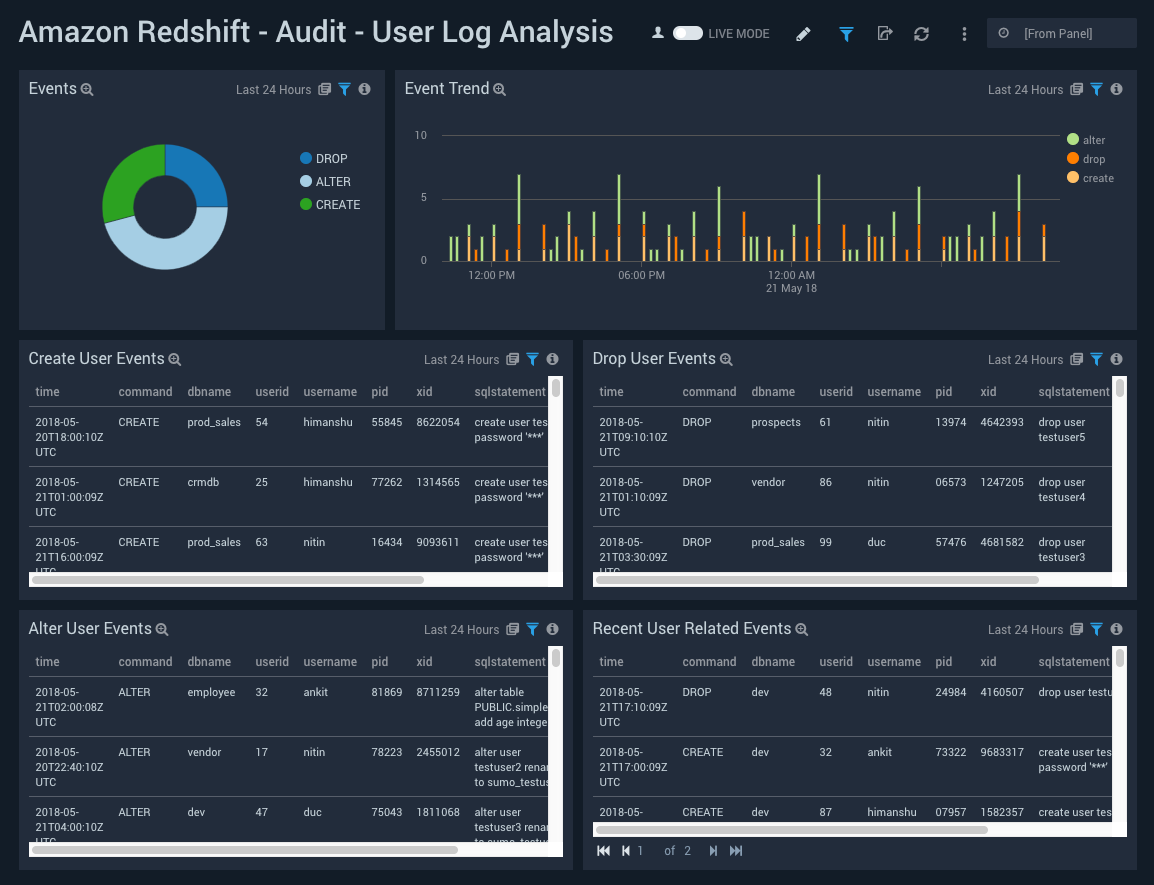Open the [From Panel] time range selector
The width and height of the screenshot is (1154, 885).
(x=1062, y=32)
